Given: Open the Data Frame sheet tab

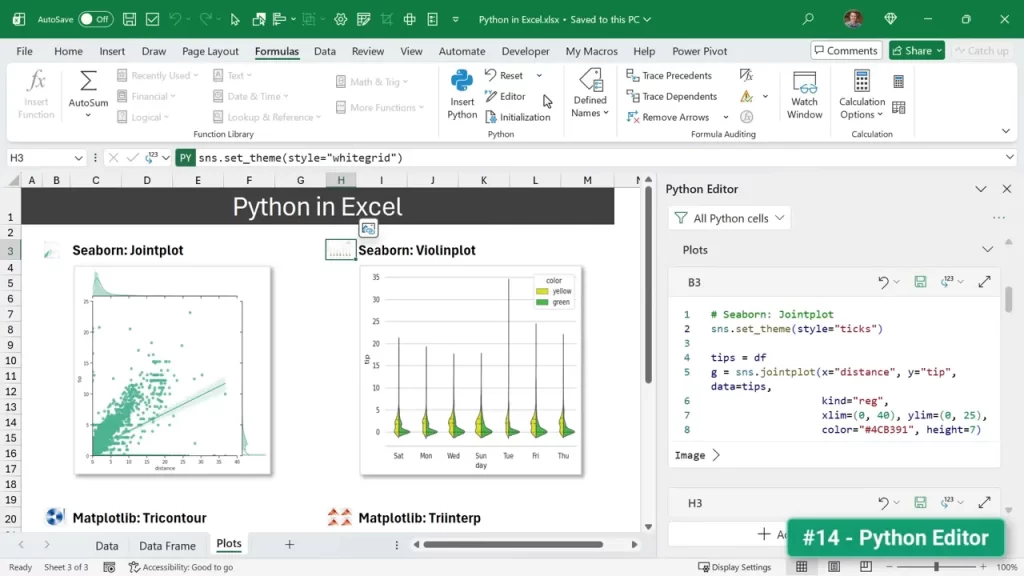Looking at the screenshot, I should coord(167,545).
